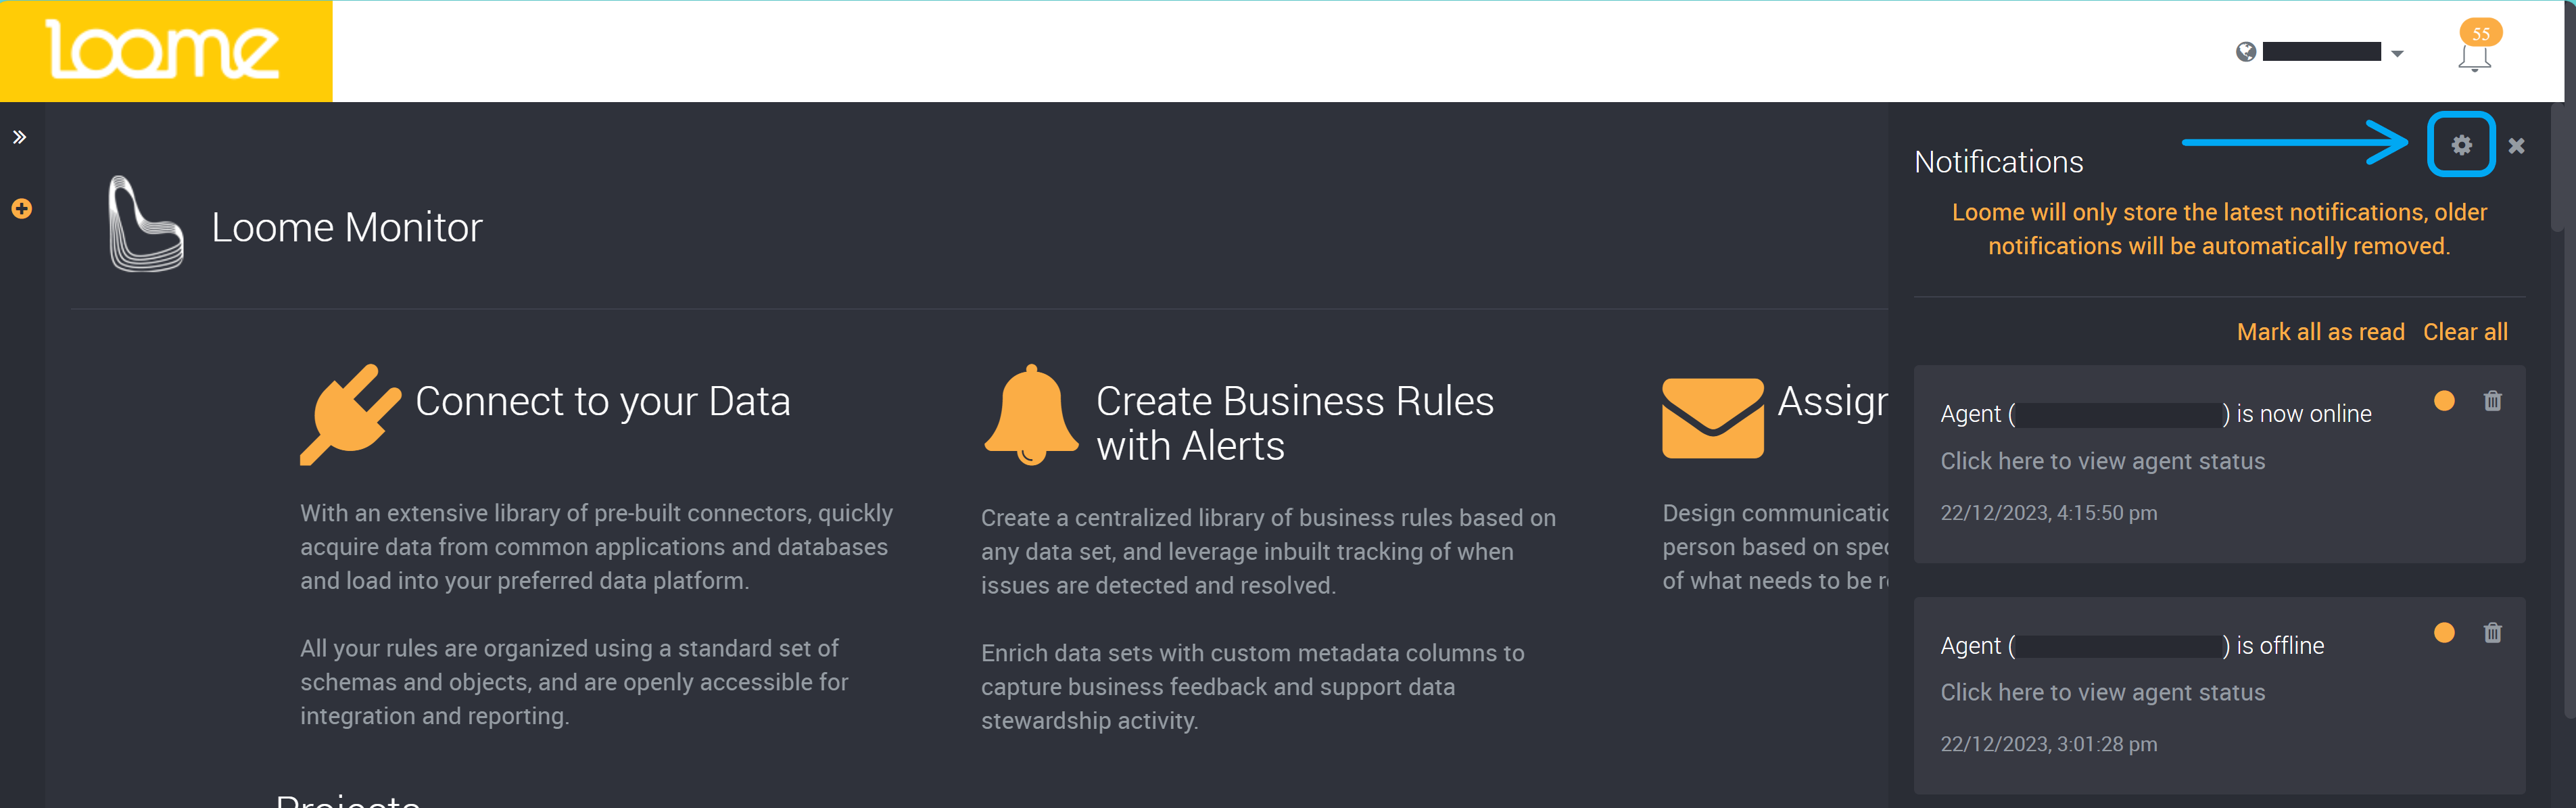Toggle unread dot on 'is now online' notification

click(2444, 401)
